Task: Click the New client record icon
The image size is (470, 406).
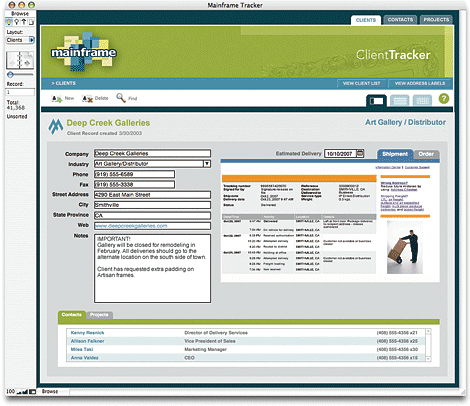Action: point(57,99)
